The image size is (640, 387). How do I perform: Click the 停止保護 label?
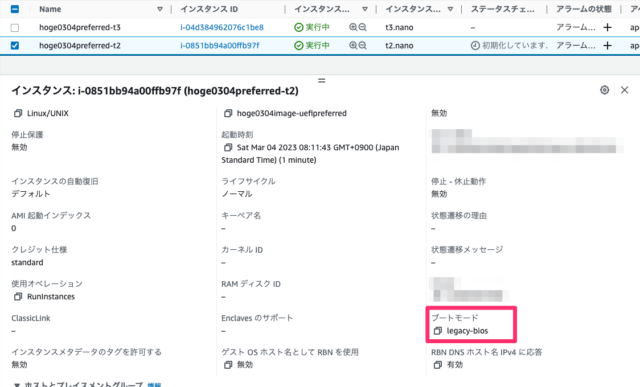[x=27, y=135]
